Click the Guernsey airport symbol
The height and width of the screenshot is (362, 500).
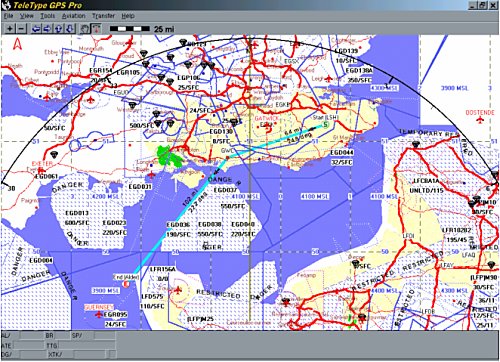99,314
